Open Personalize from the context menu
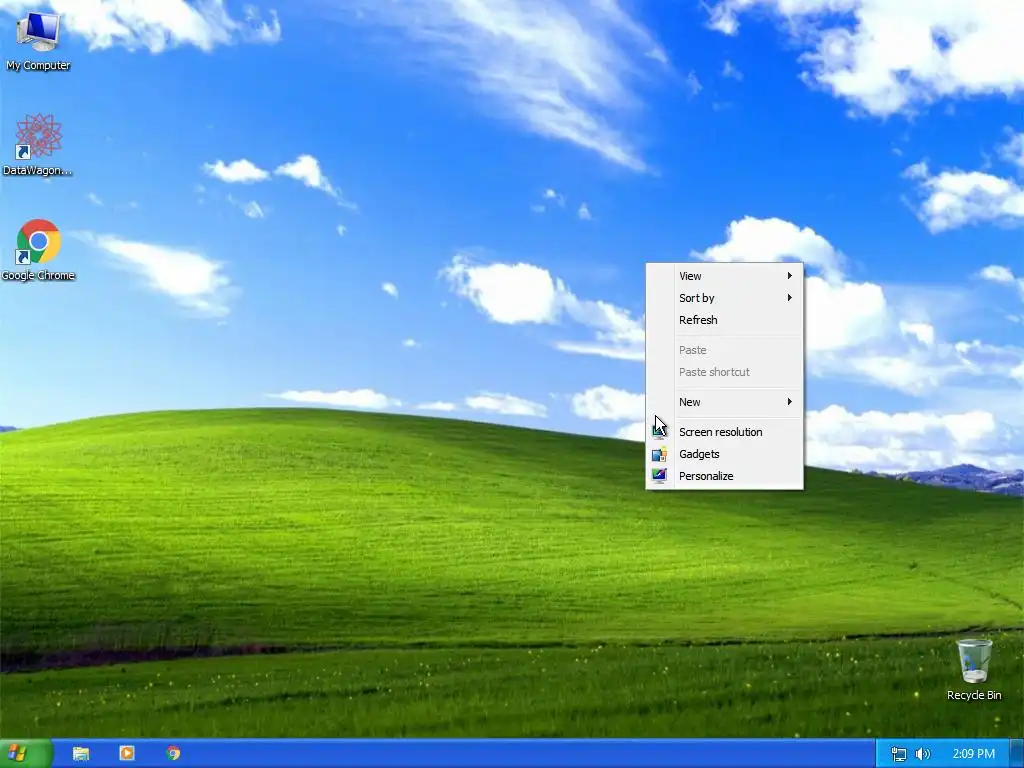Screen dimensions: 1024x768 [724, 476]
